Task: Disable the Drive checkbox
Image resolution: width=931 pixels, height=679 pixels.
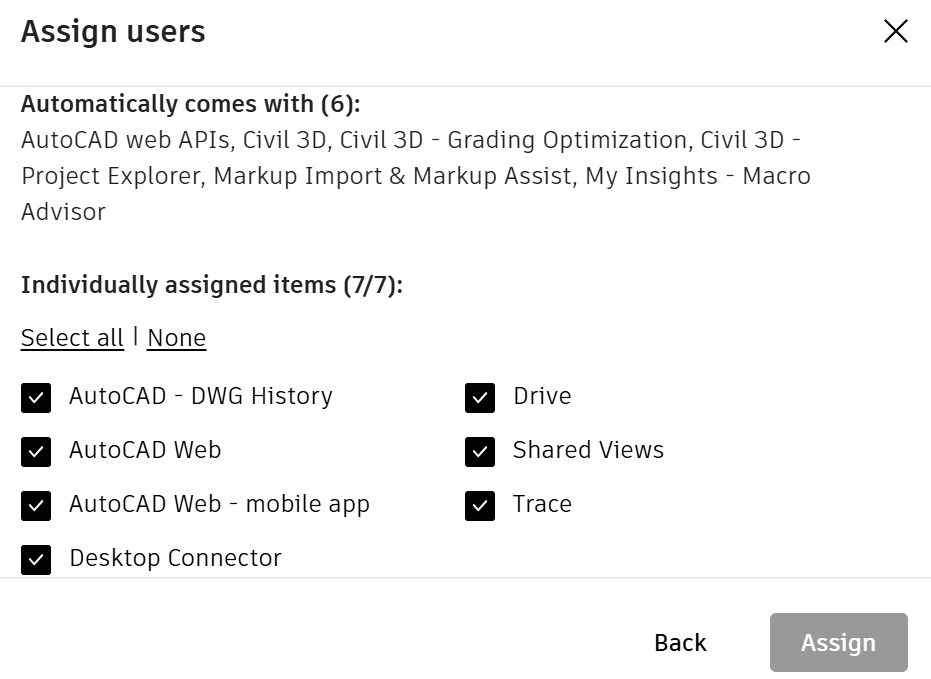Action: pyautogui.click(x=480, y=397)
